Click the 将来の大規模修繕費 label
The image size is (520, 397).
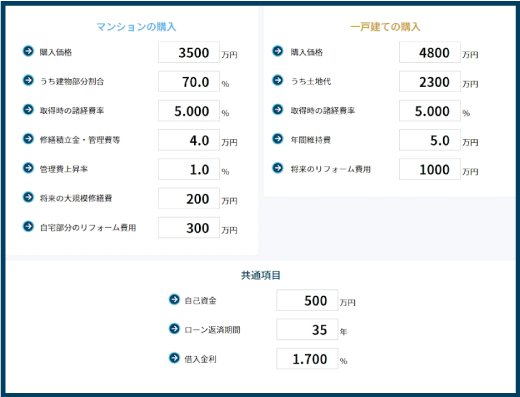coord(76,198)
